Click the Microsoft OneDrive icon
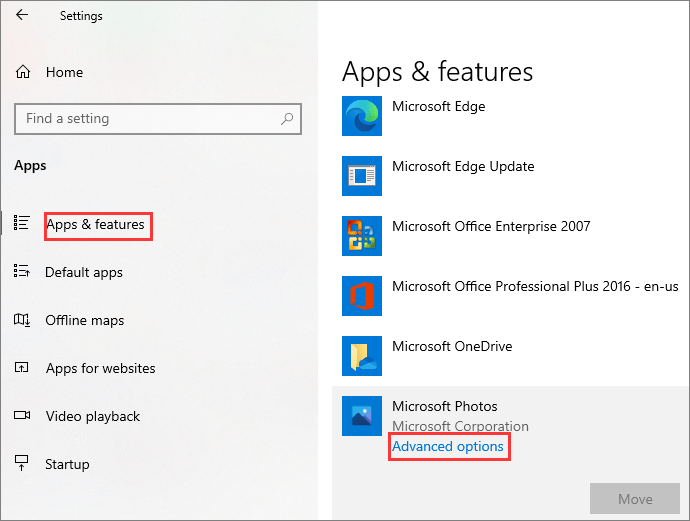 [x=361, y=356]
